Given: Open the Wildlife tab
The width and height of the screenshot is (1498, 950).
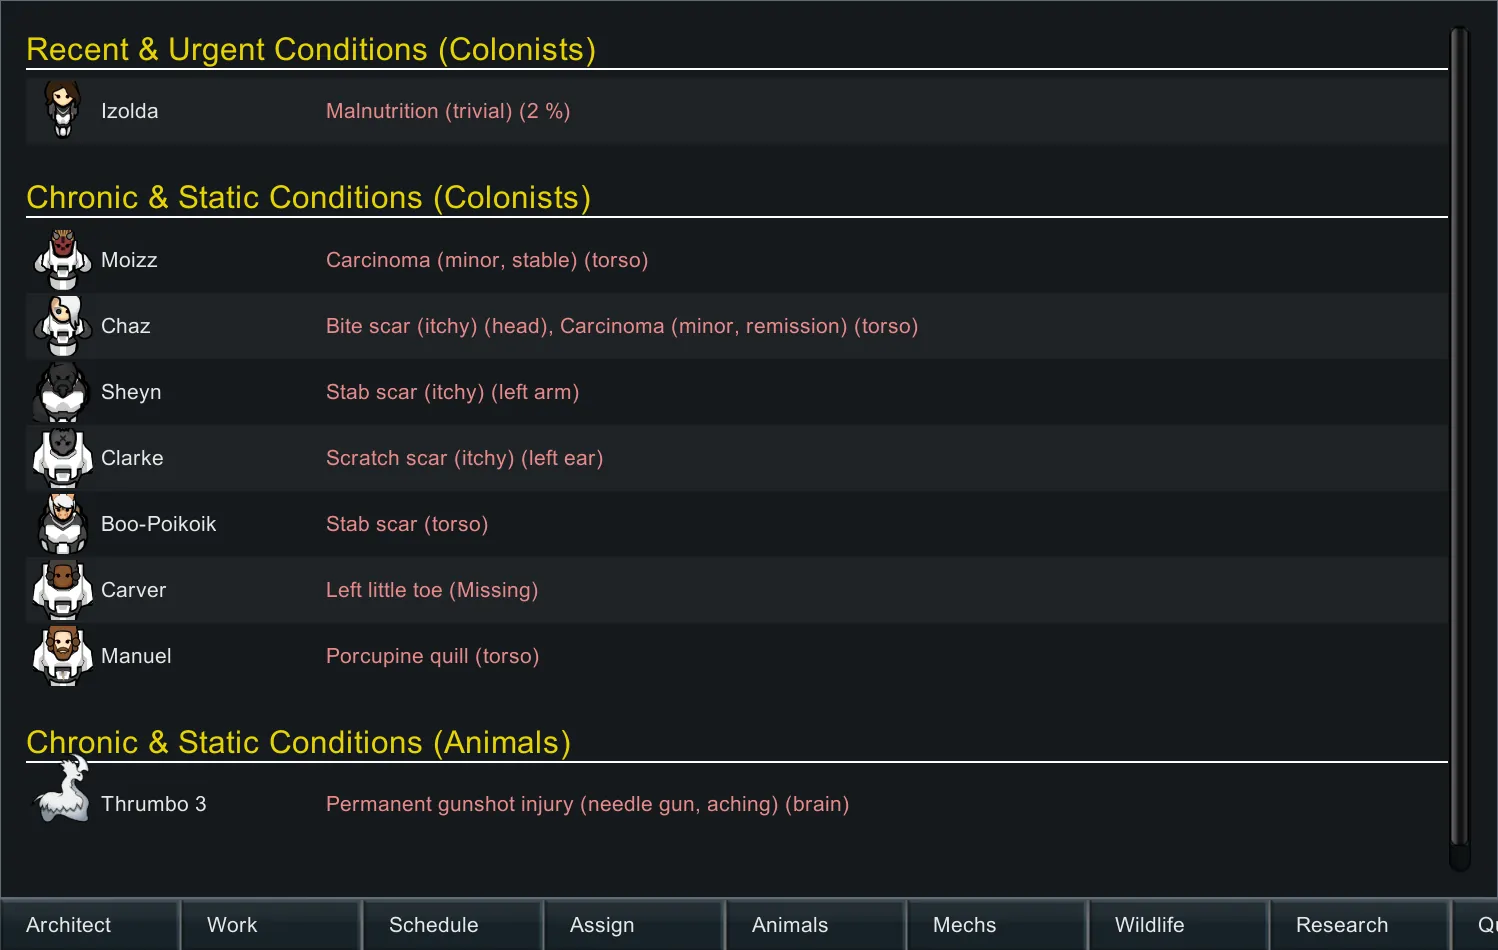Looking at the screenshot, I should (1178, 925).
